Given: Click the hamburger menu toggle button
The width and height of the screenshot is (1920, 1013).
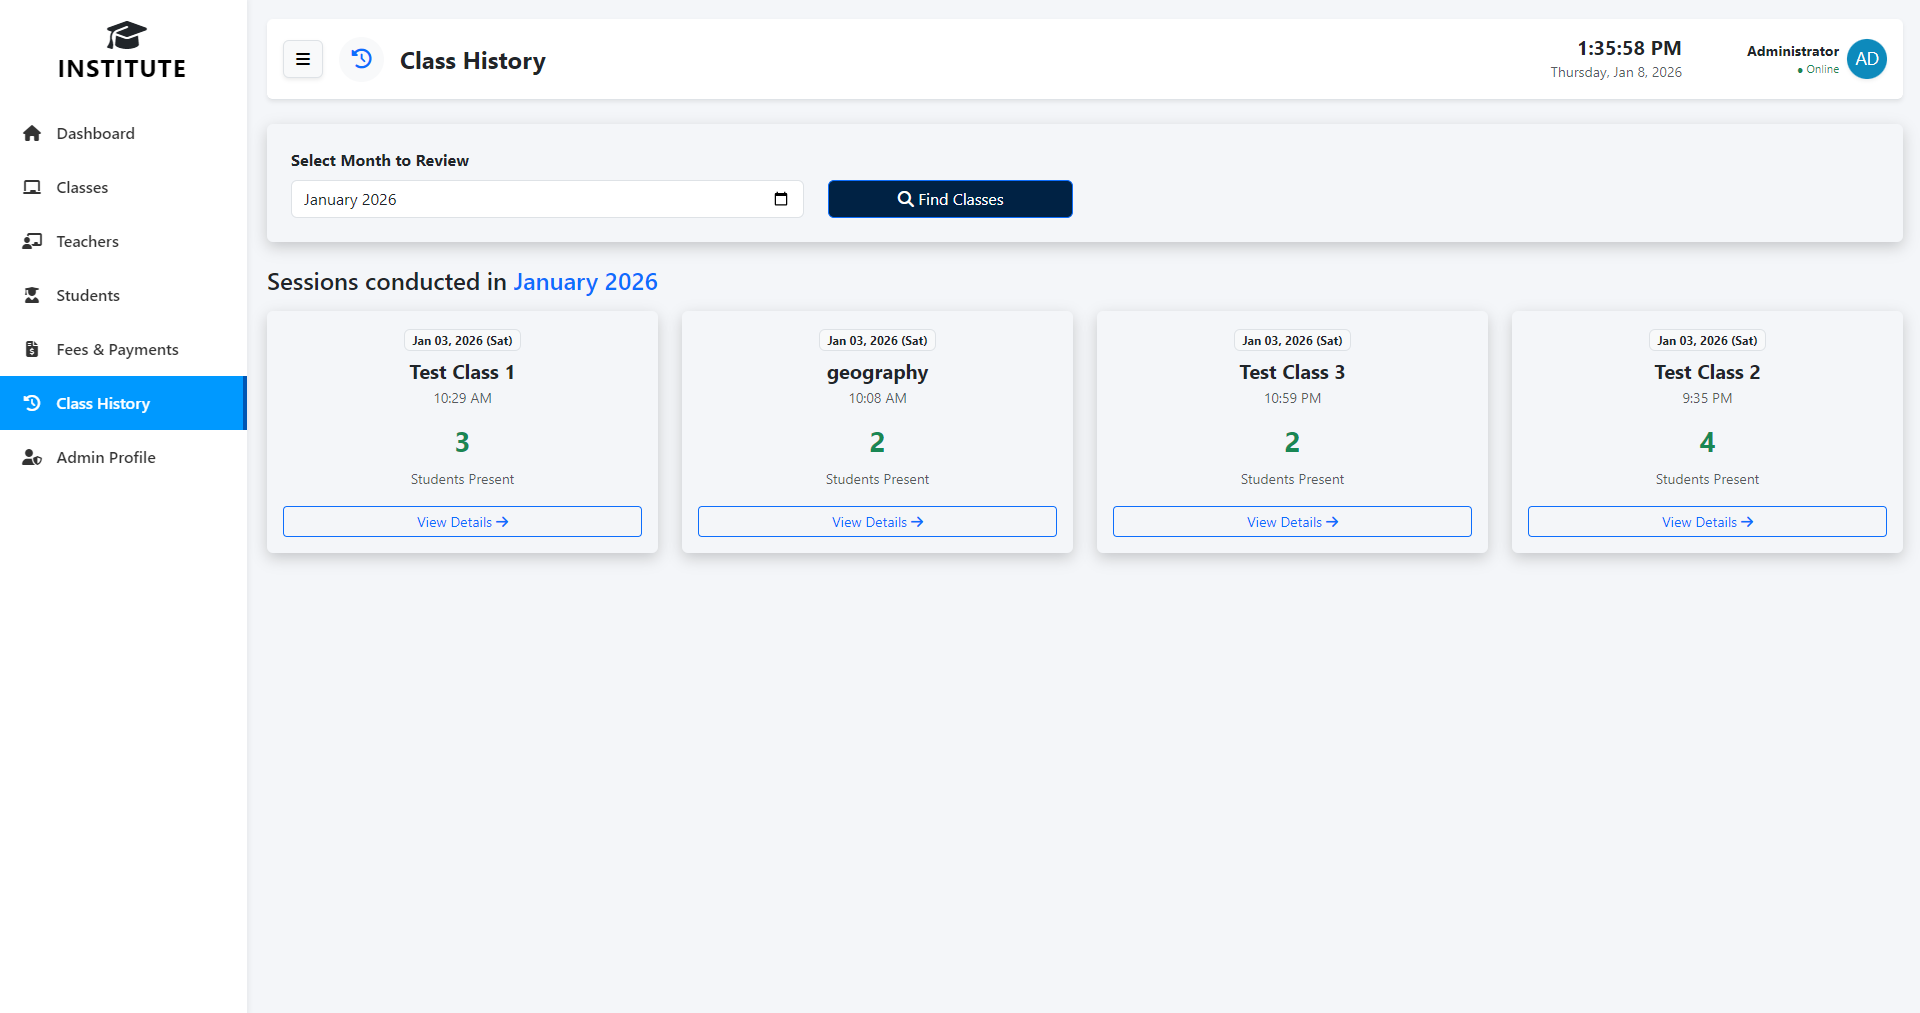Looking at the screenshot, I should (x=303, y=60).
